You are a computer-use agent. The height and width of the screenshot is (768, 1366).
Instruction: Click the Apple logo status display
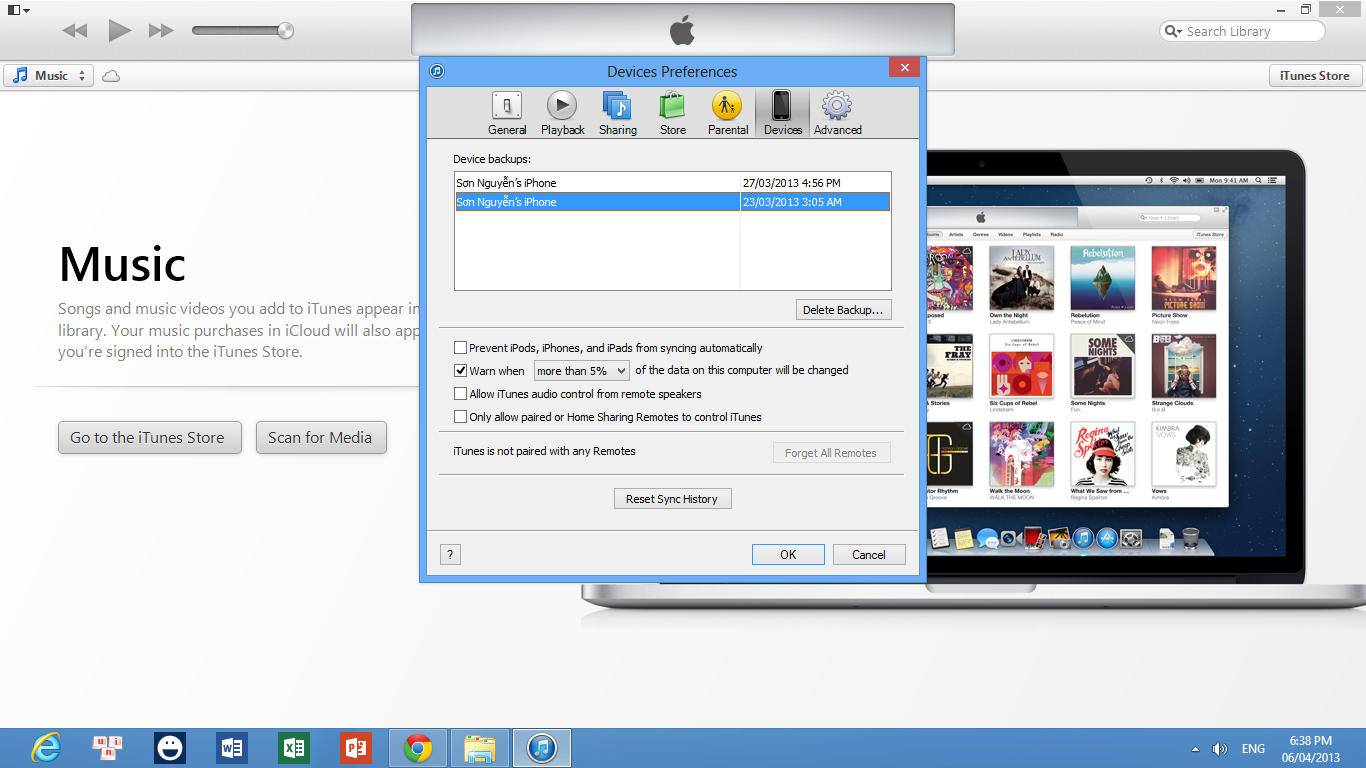tap(682, 30)
